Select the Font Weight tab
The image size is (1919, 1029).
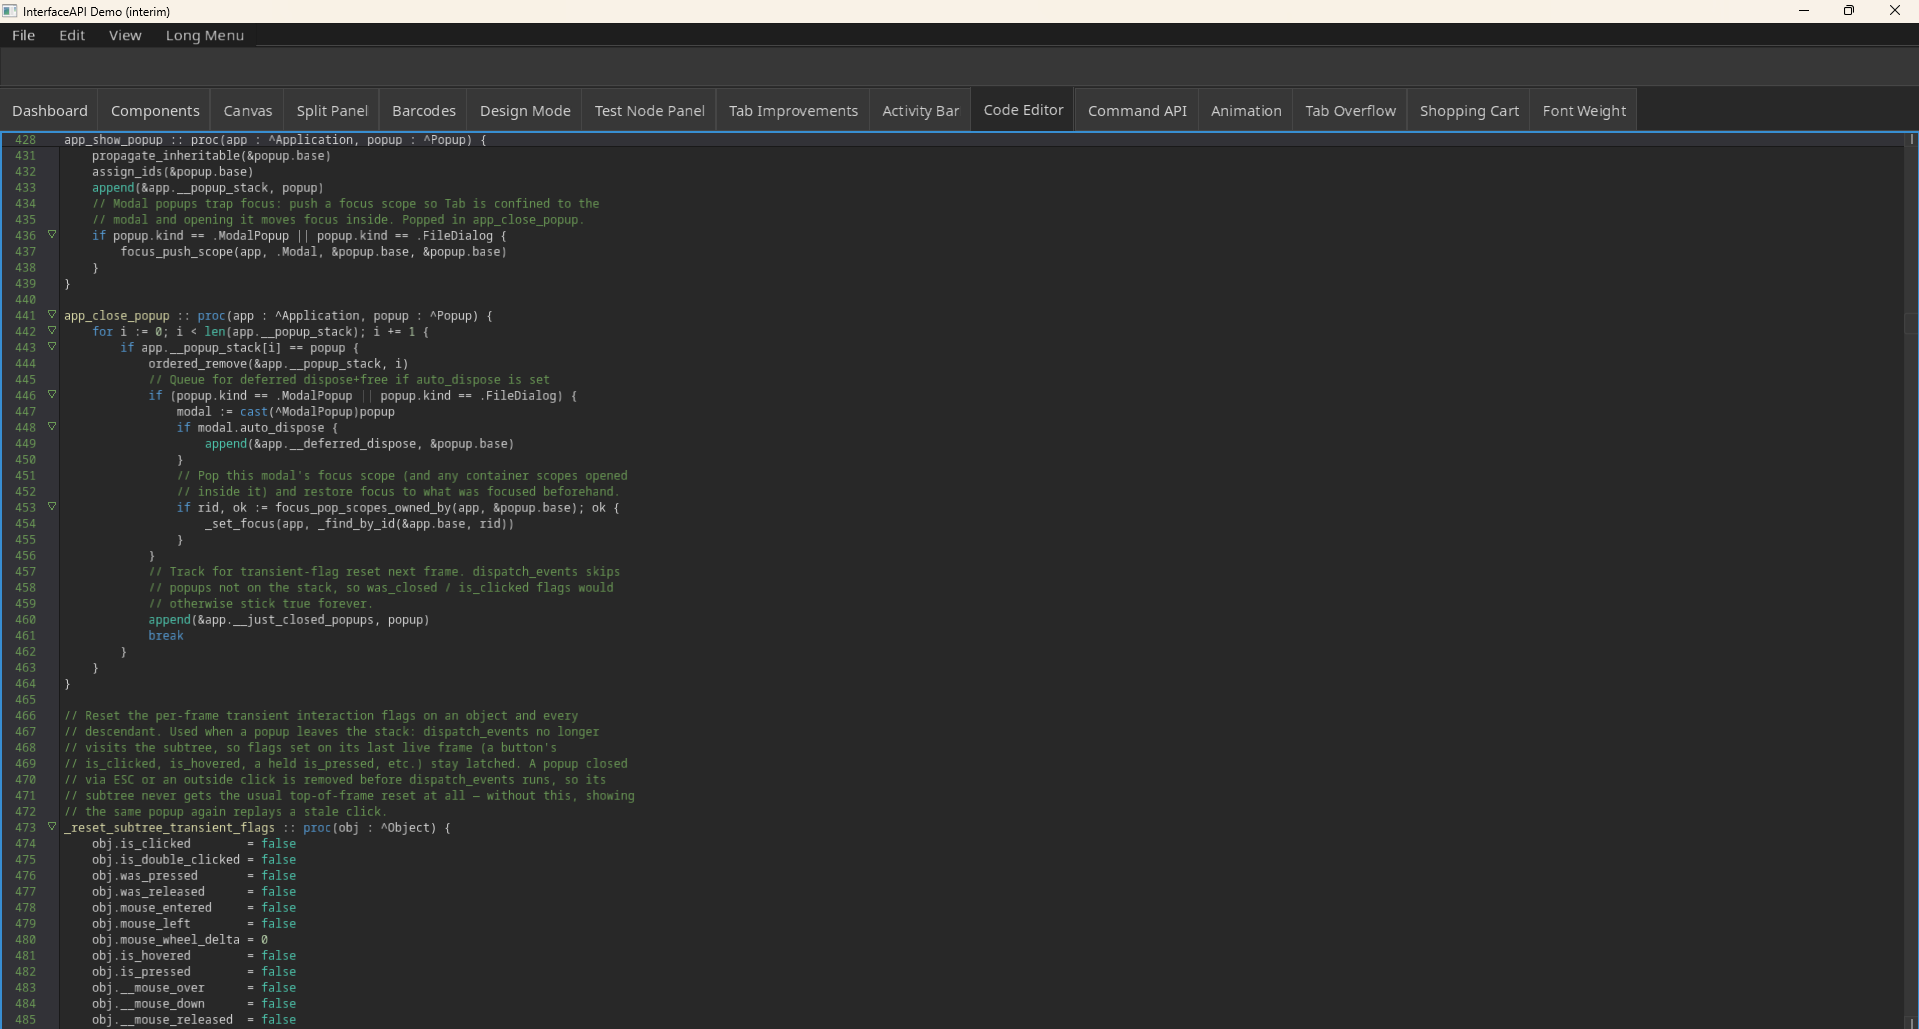pyautogui.click(x=1584, y=111)
